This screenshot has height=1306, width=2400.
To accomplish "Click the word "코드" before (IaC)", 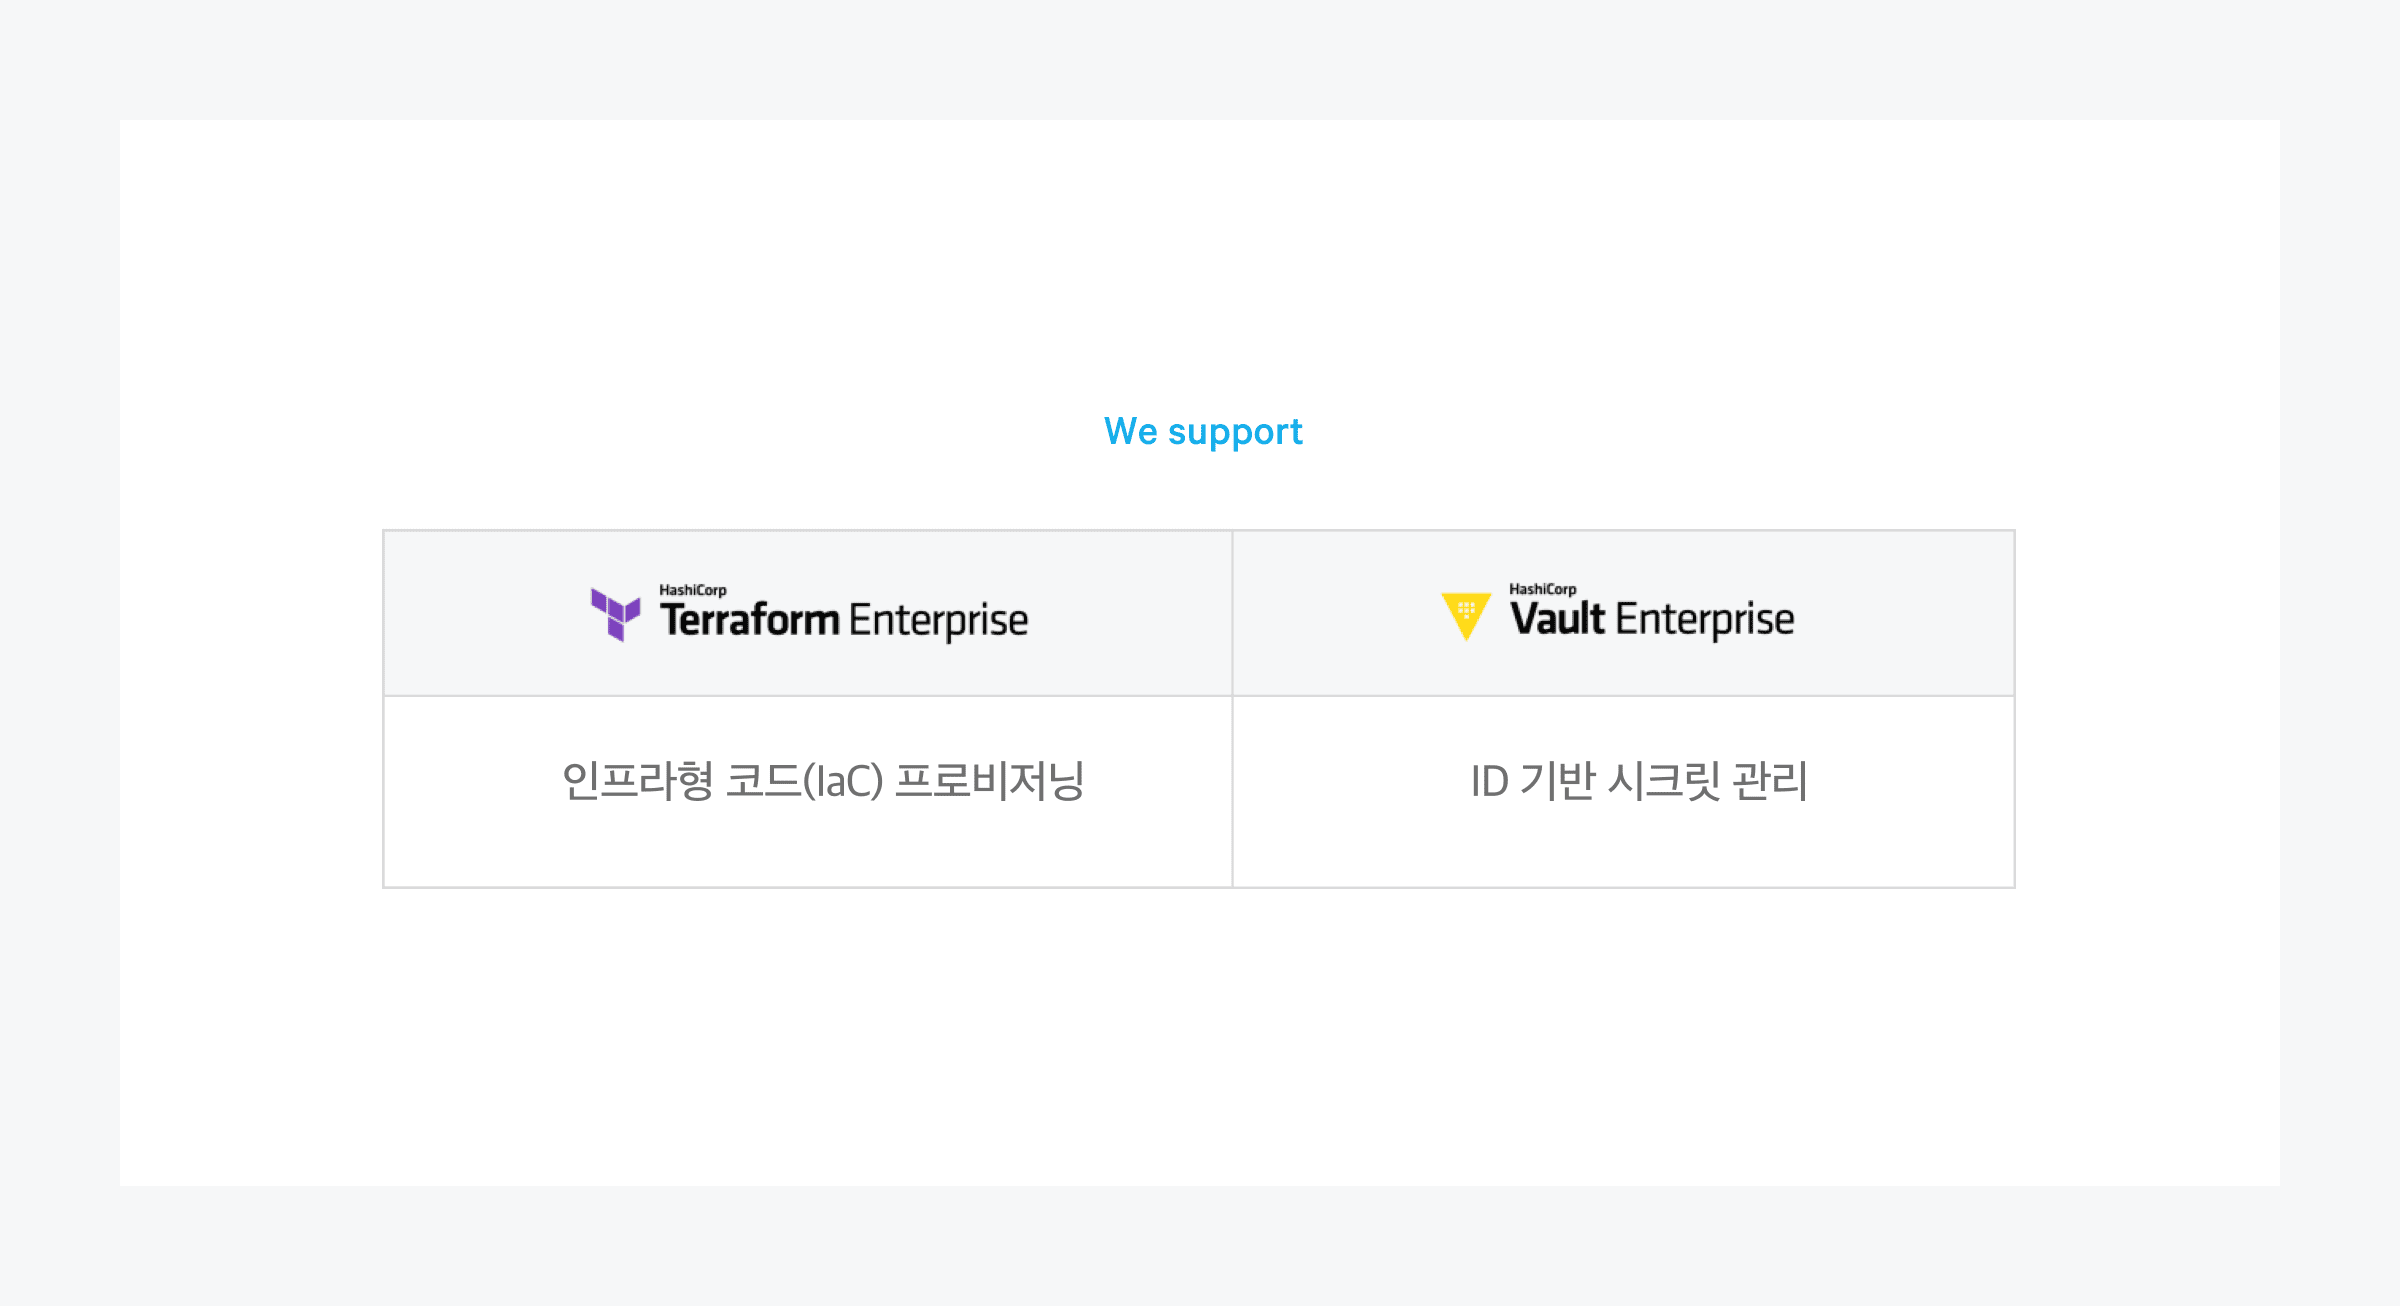I will coord(763,781).
